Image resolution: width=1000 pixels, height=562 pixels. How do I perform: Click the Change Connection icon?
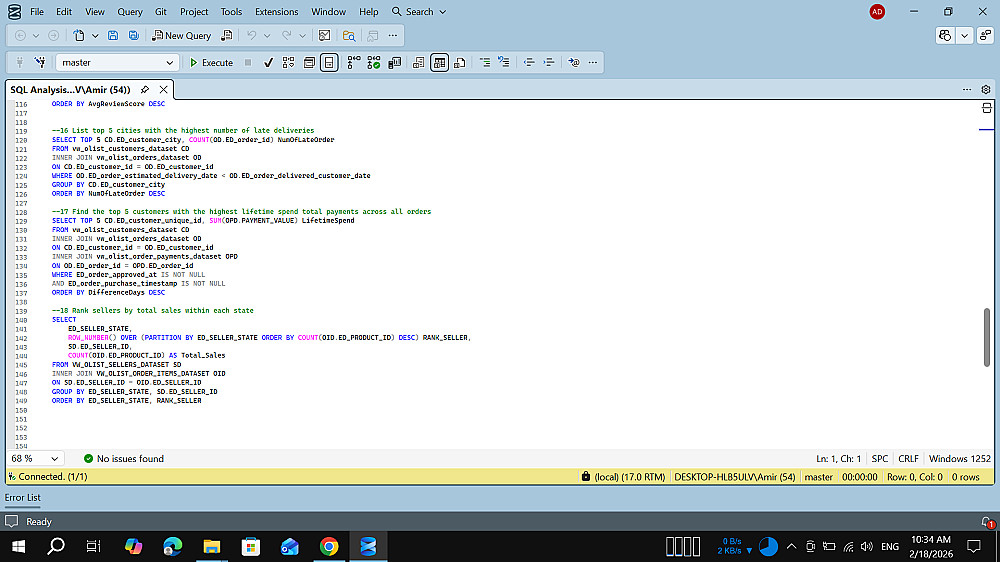(40, 63)
